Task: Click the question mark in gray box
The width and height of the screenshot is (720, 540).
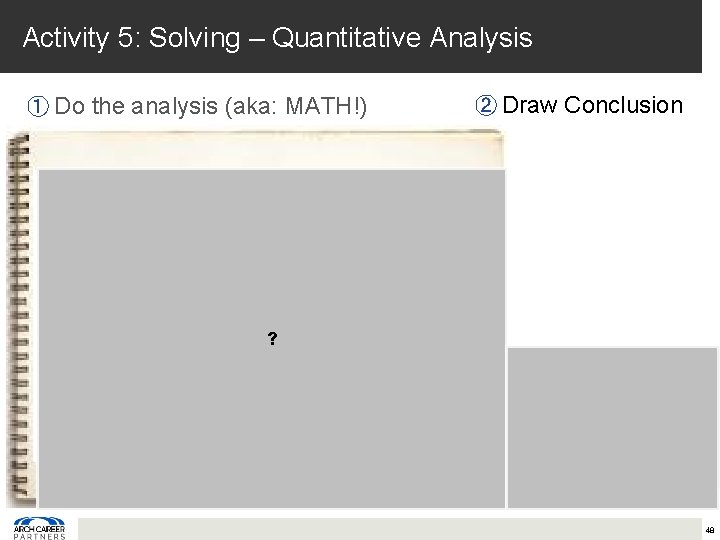Action: (271, 340)
